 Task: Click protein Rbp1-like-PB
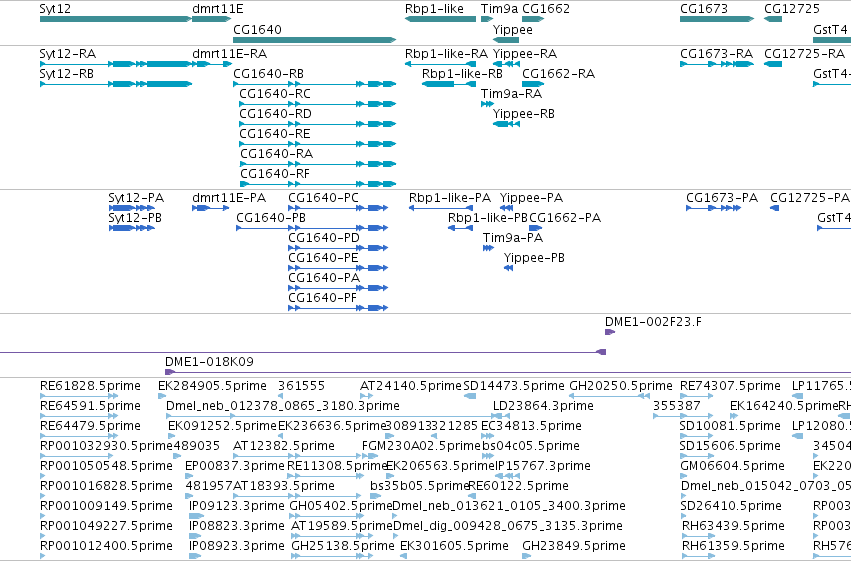click(460, 228)
